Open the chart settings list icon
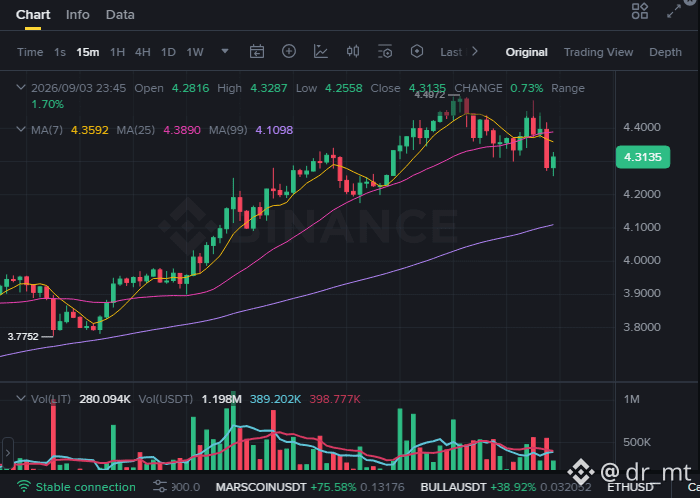The height and width of the screenshot is (498, 700). (385, 52)
